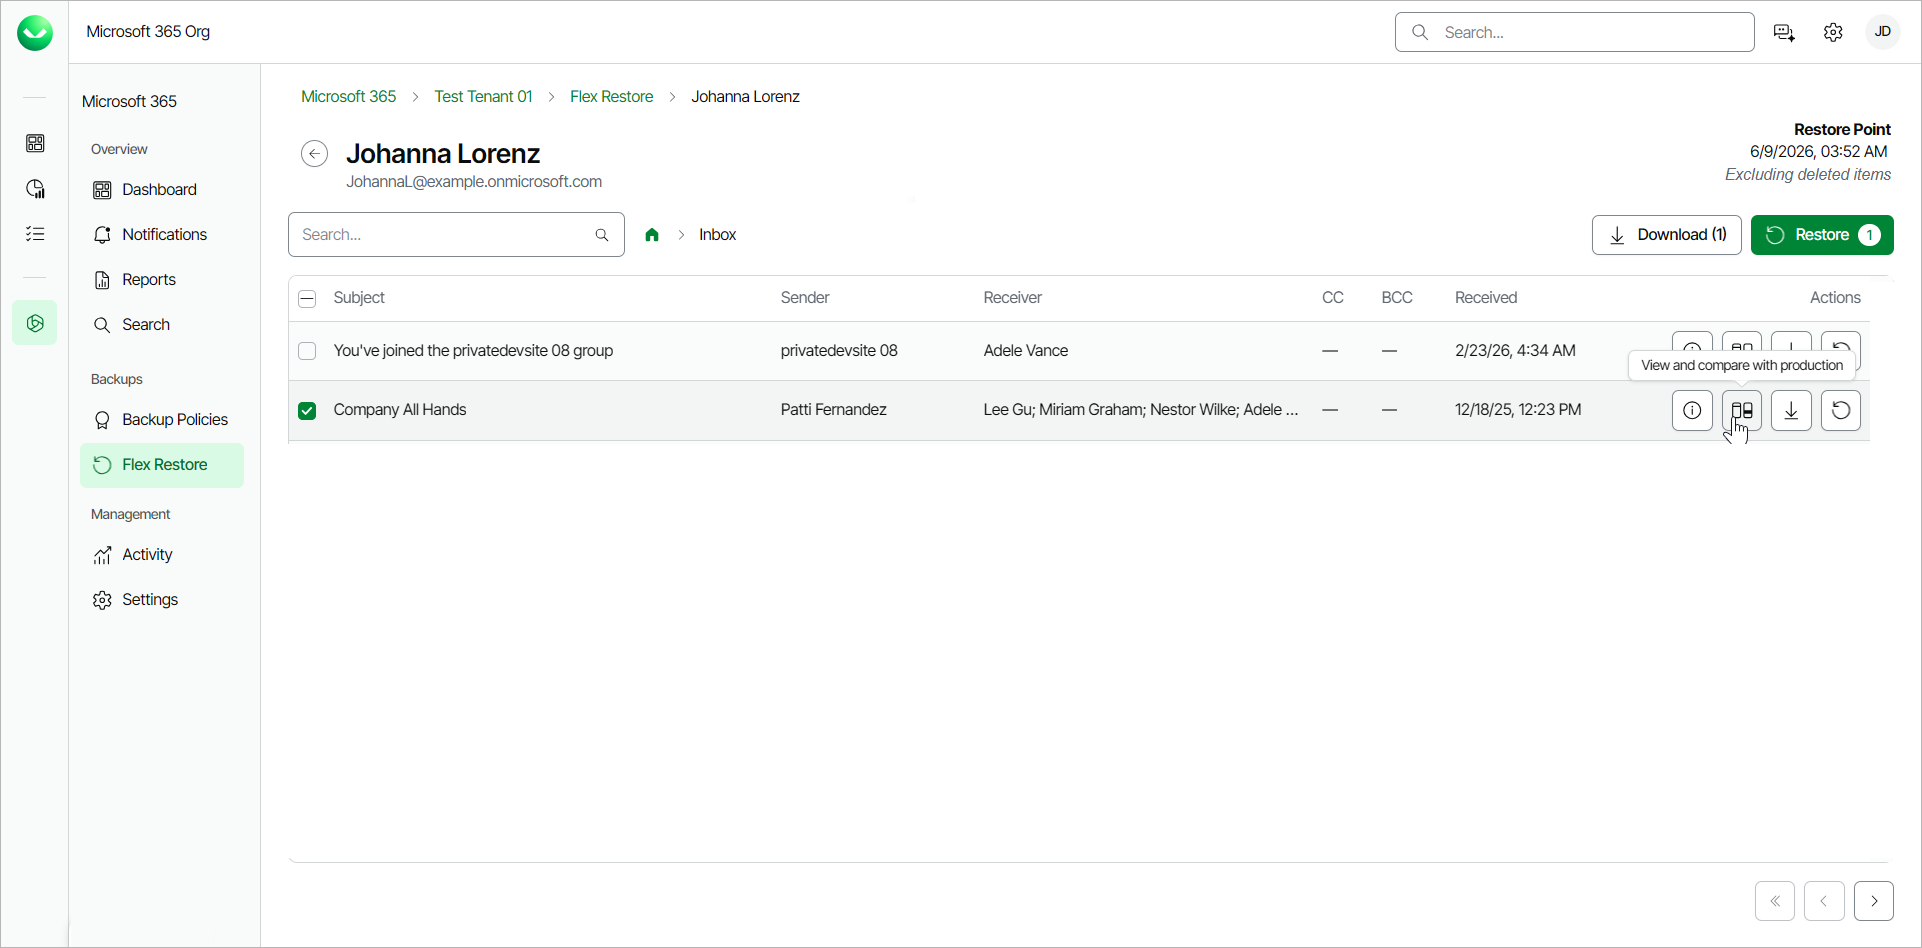The width and height of the screenshot is (1922, 948).
Task: Follow the Flex Restore breadcrumb link
Action: (611, 97)
